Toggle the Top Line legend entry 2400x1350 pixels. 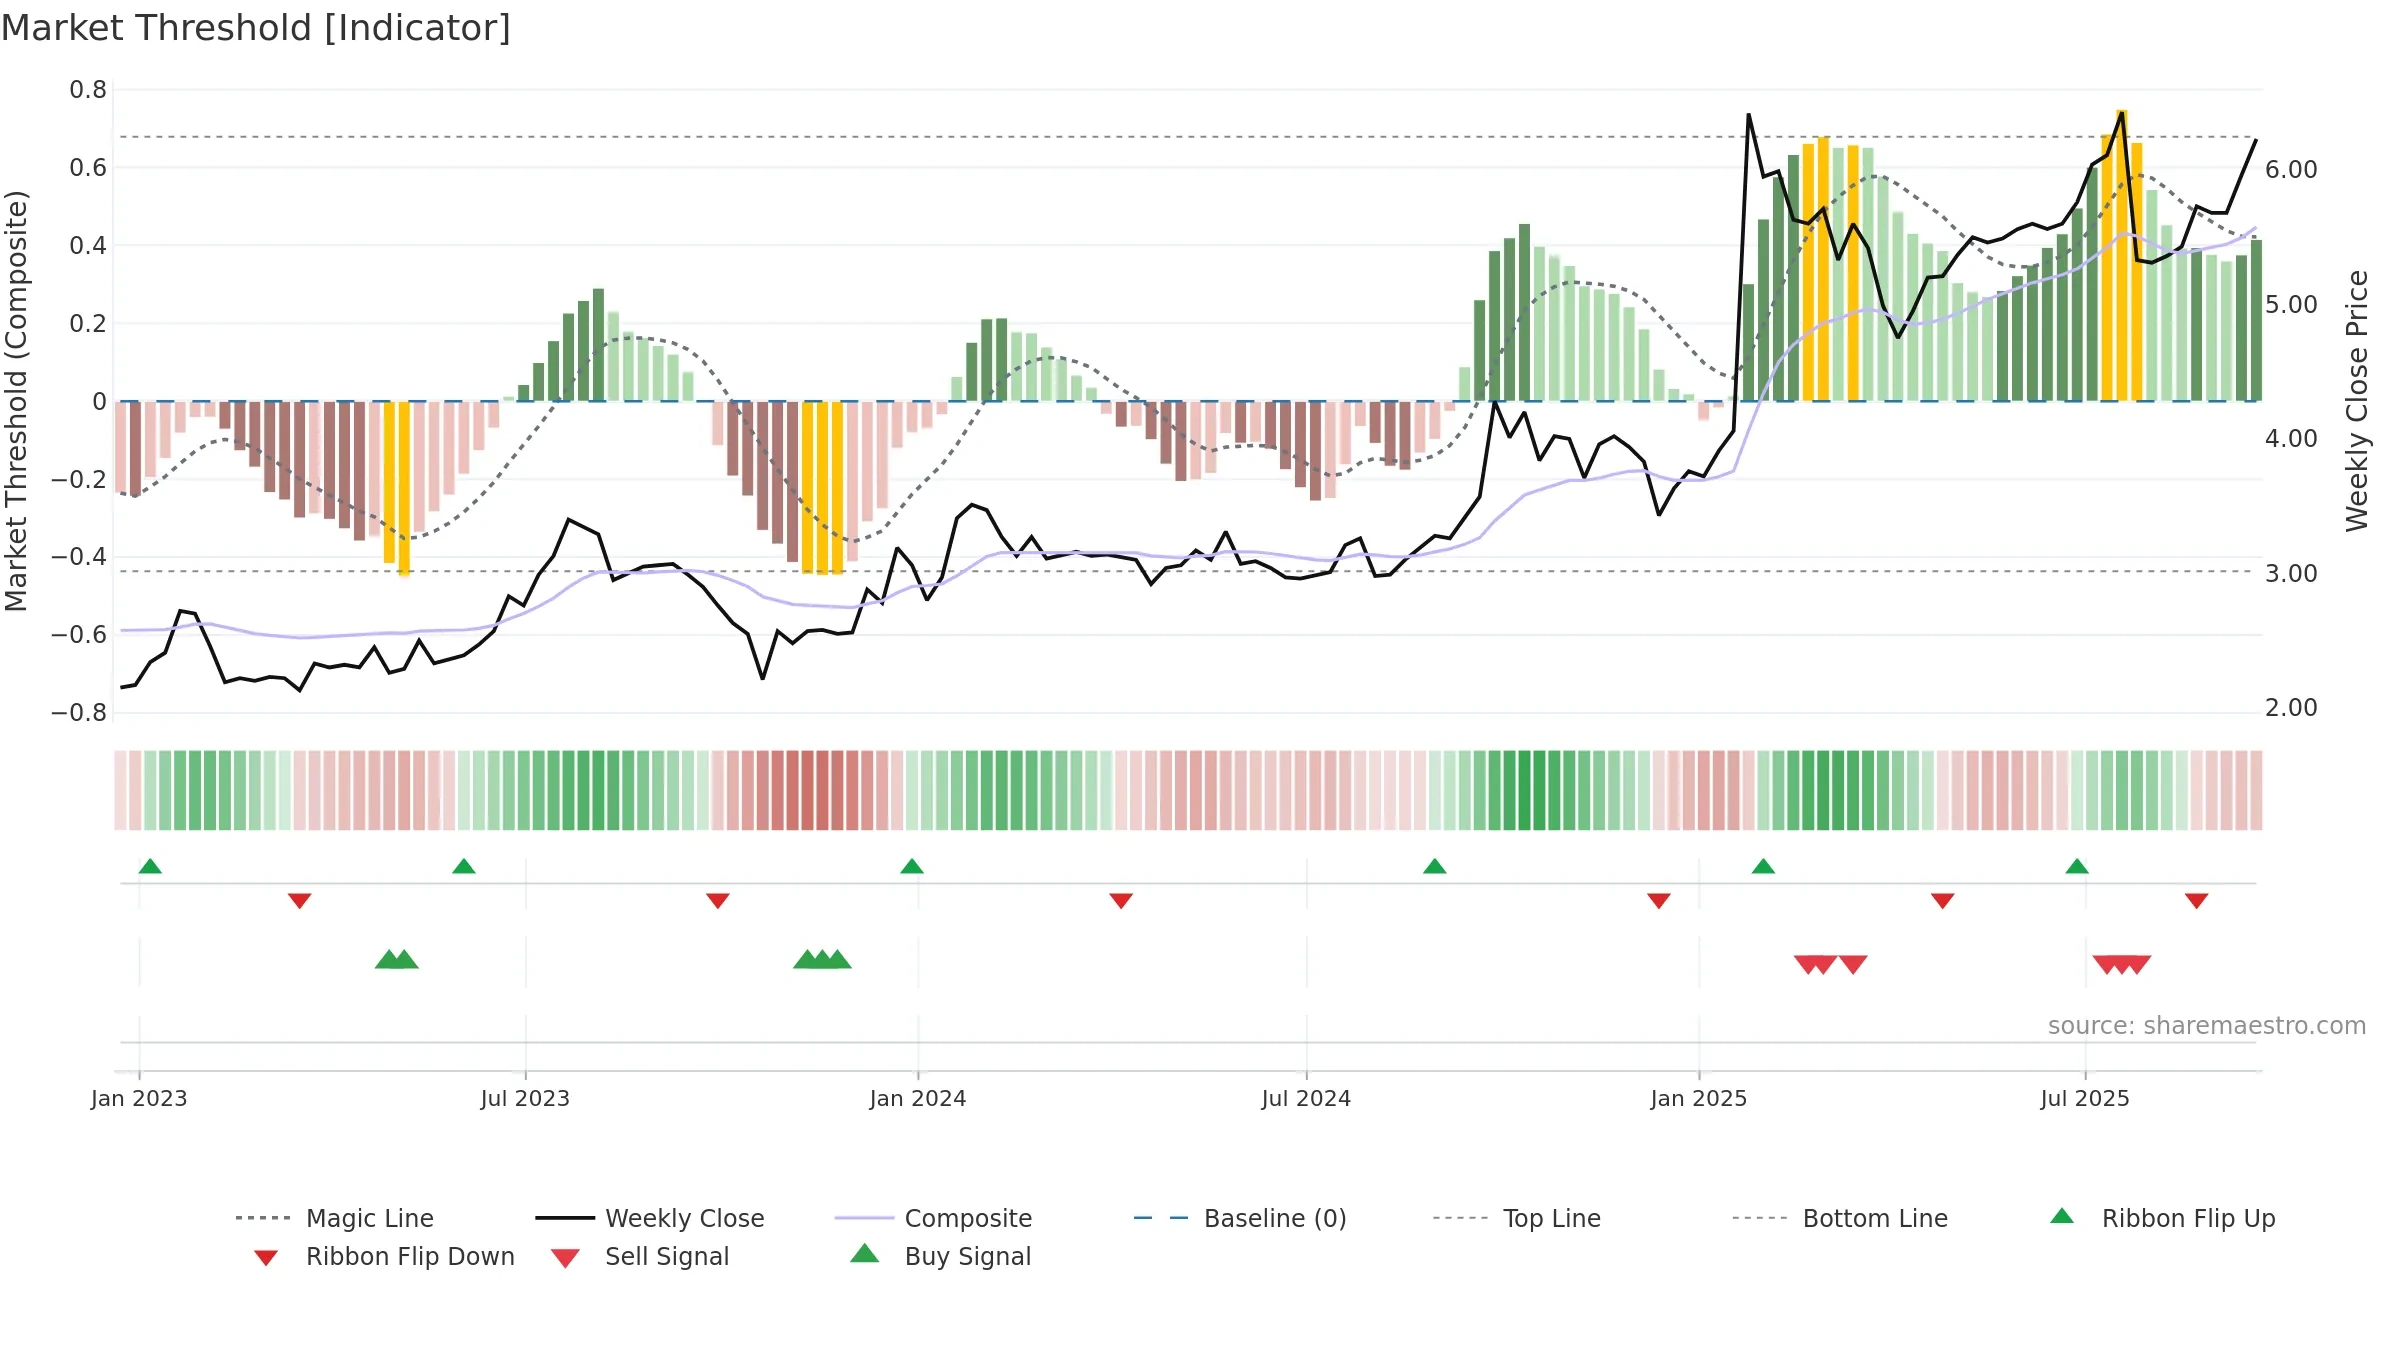tap(1517, 1218)
